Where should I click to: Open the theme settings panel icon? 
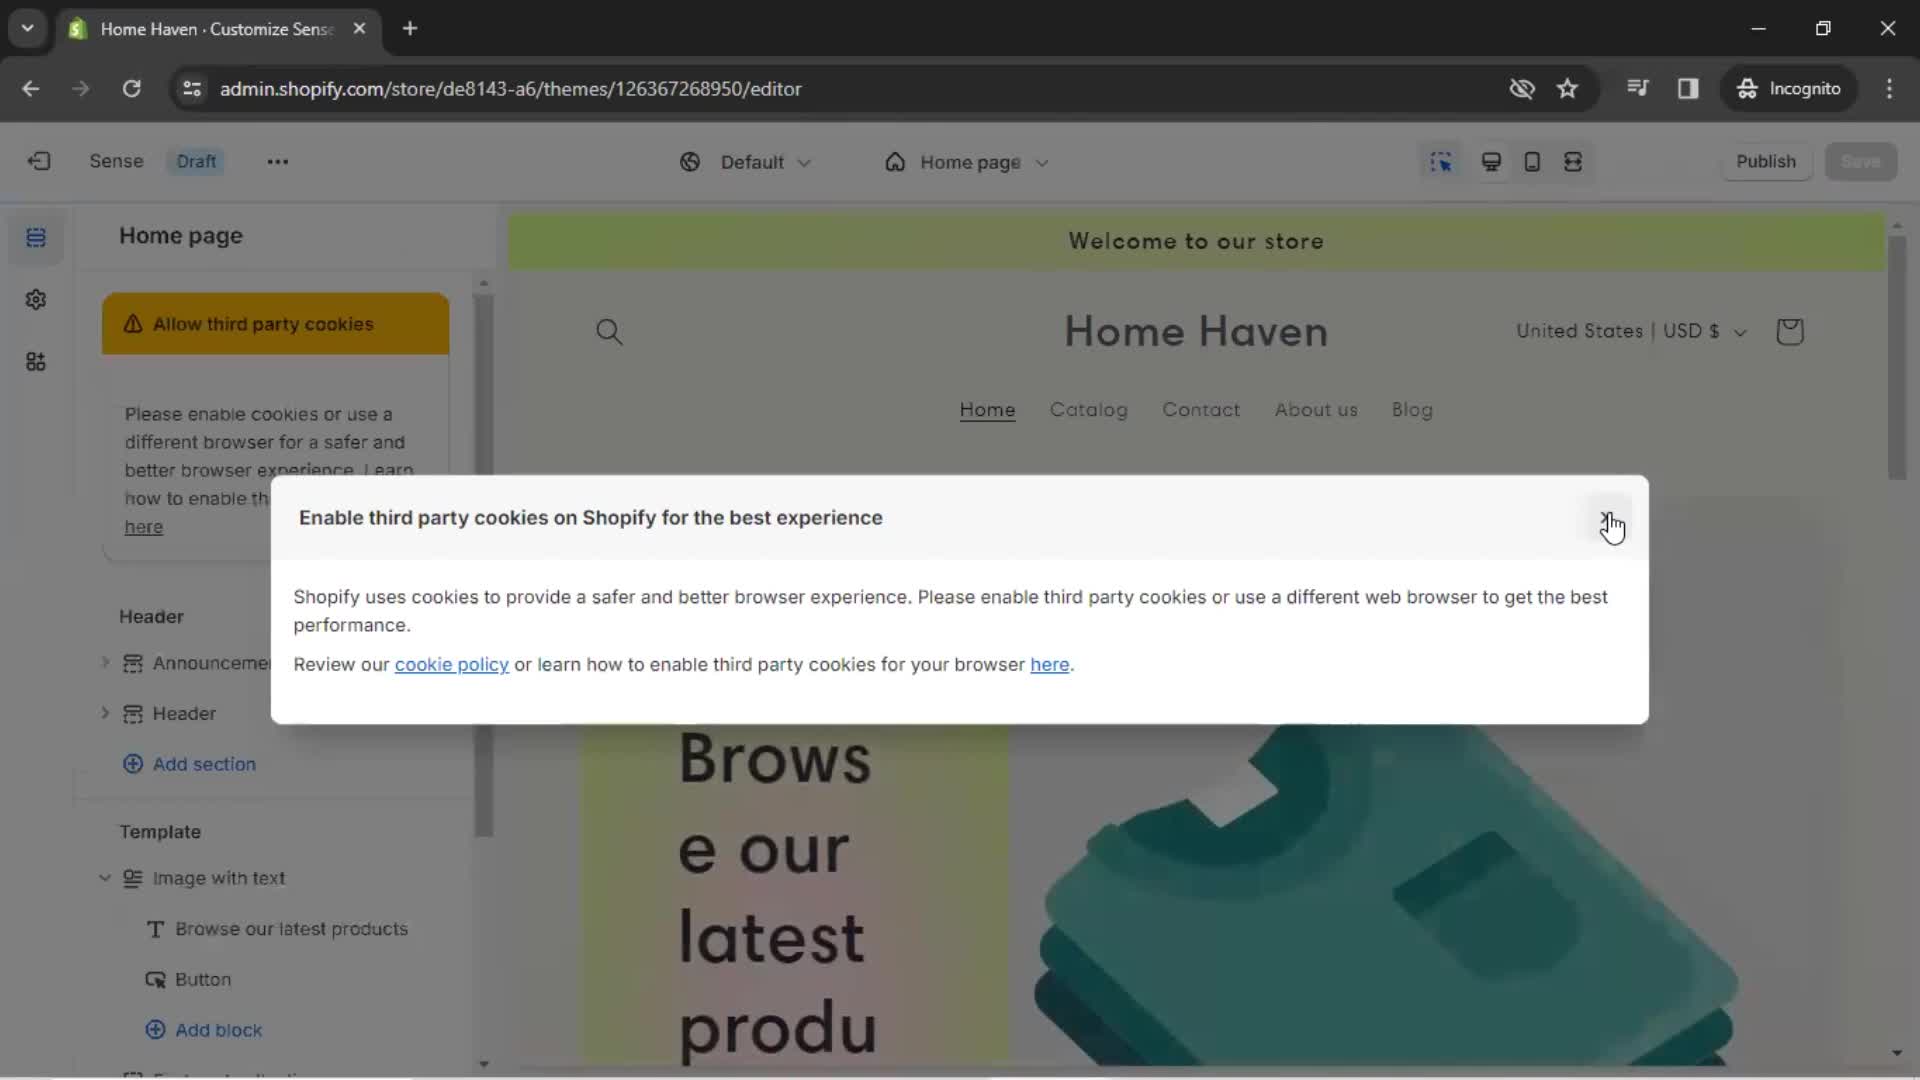pyautogui.click(x=36, y=299)
